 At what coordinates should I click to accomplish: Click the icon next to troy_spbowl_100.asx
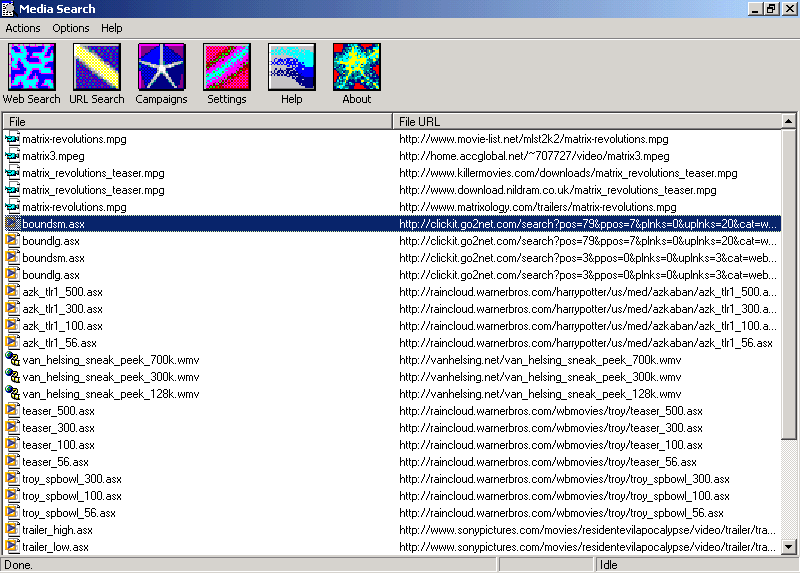pos(12,496)
